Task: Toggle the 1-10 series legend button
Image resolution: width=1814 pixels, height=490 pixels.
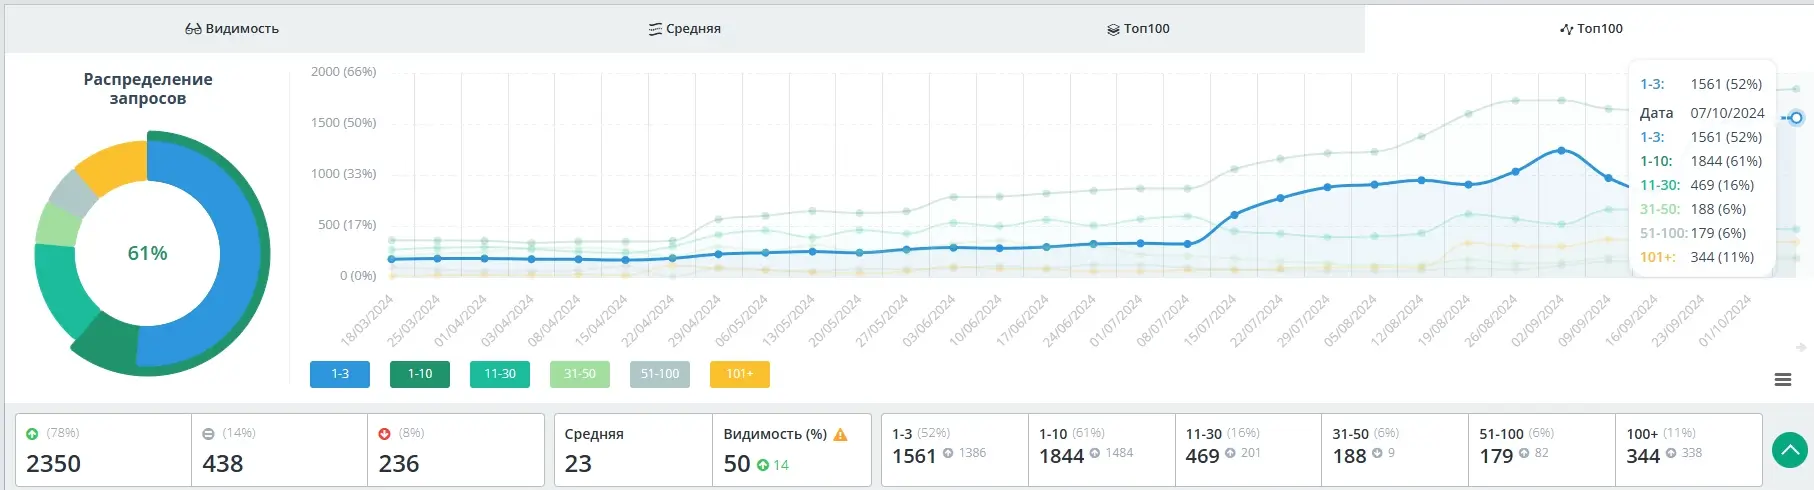Action: pos(420,374)
